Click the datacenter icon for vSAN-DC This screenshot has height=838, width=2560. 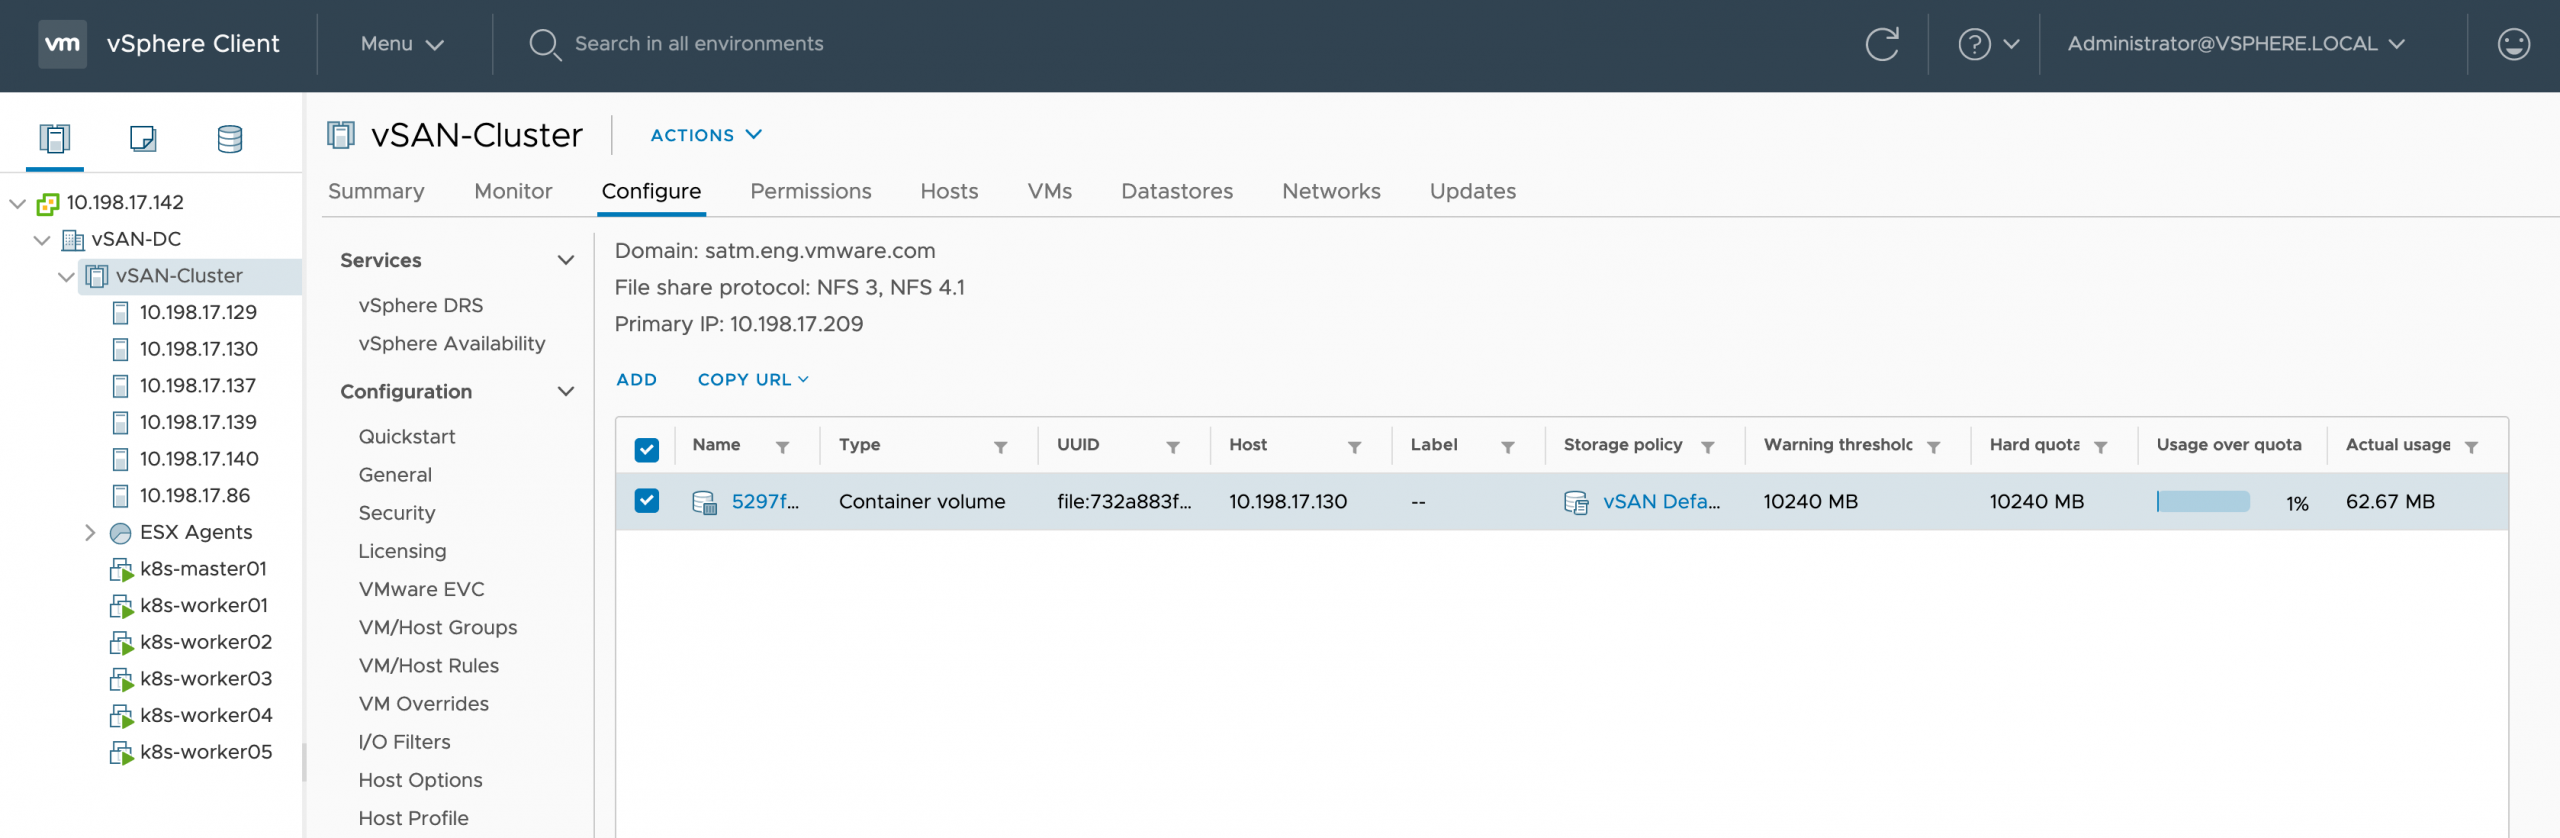click(73, 240)
